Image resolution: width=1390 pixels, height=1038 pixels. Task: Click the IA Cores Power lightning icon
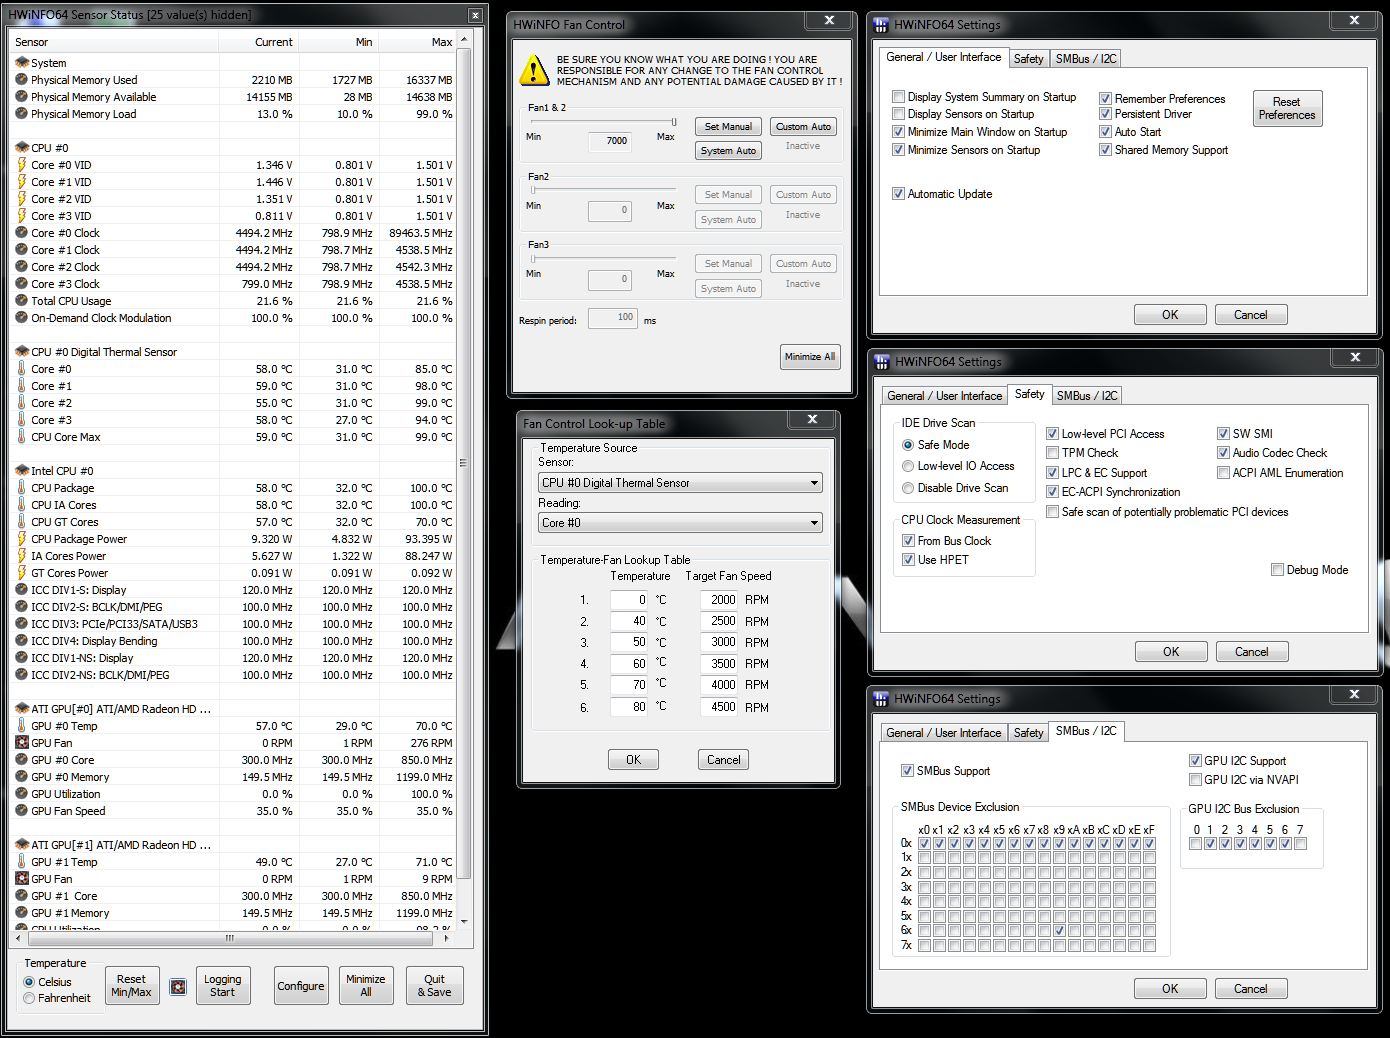22,556
